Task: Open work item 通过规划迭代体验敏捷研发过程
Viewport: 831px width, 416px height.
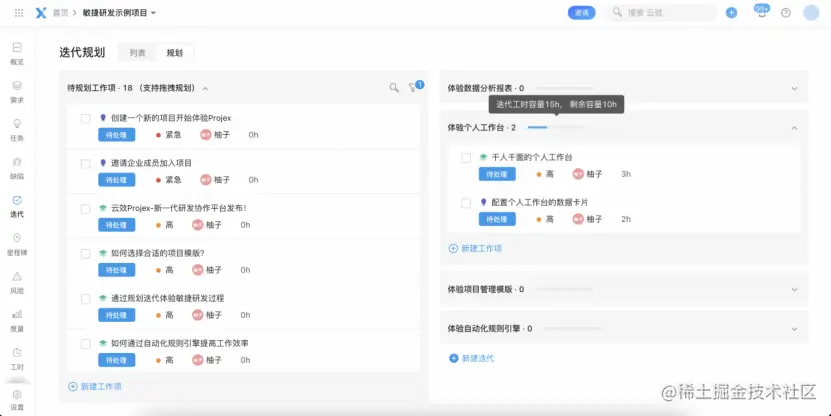Action: click(167, 298)
